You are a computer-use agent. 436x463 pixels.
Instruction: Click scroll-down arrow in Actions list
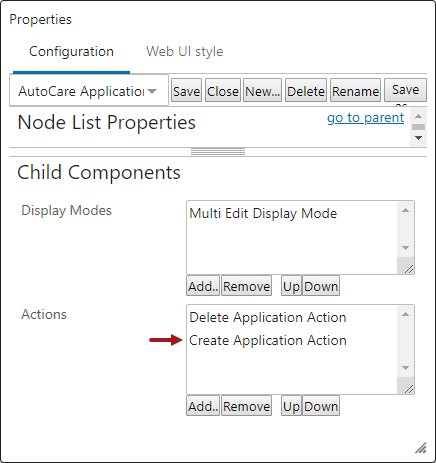405,368
